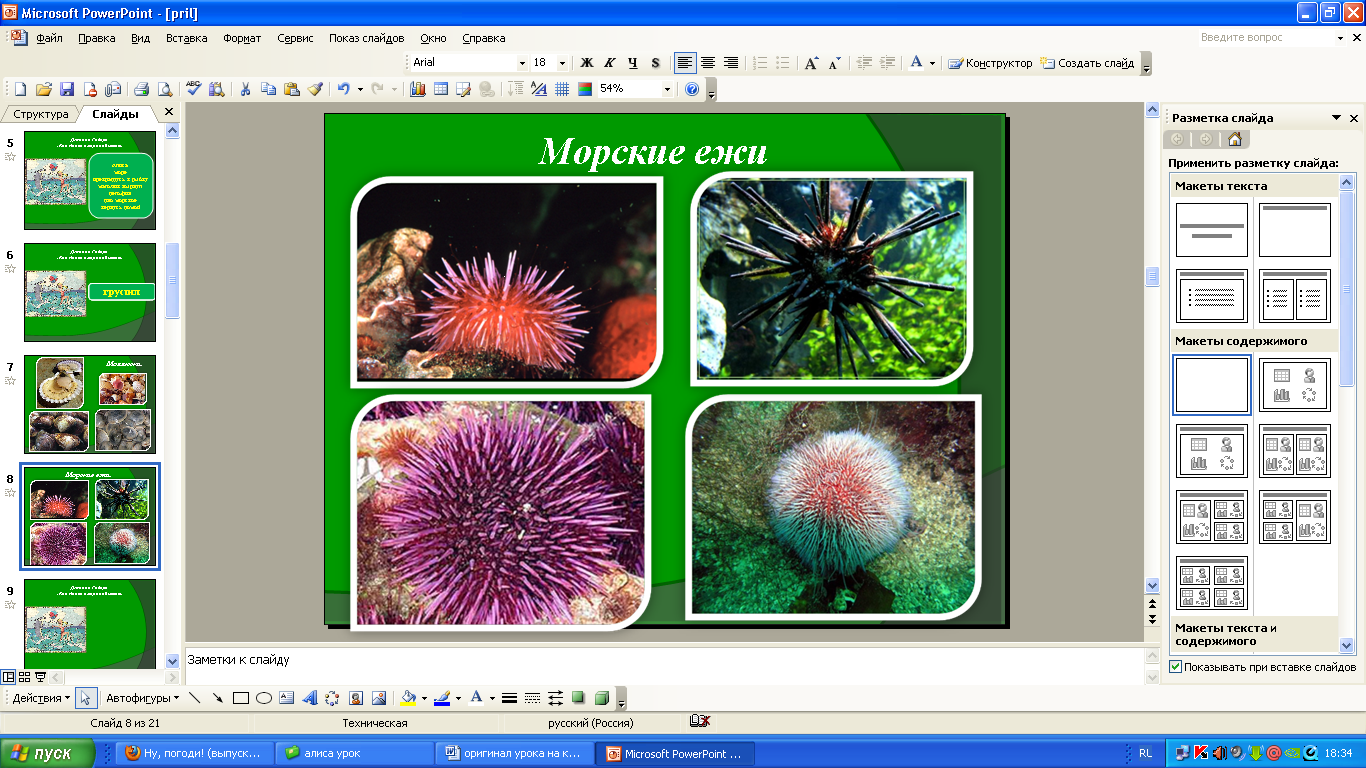
Task: Apply 3-D style from drawing toolbar
Action: 601,698
